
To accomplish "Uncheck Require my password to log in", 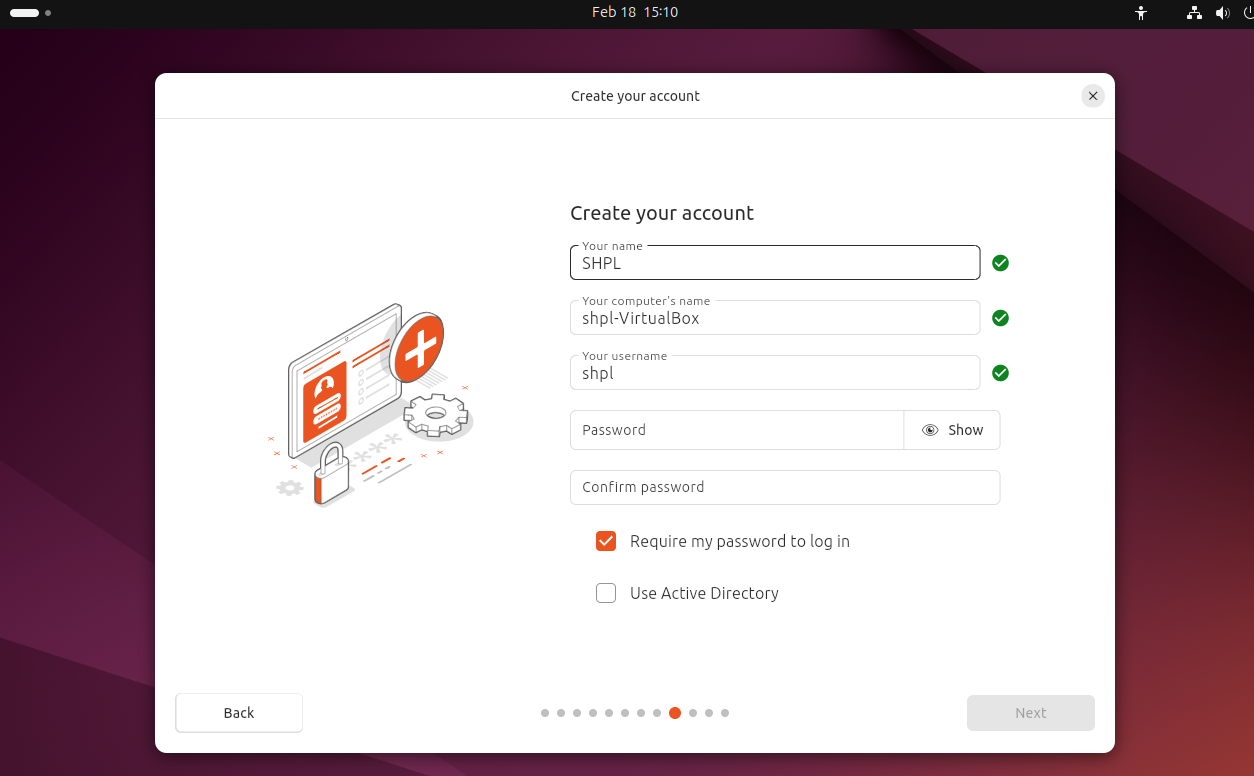I will point(606,541).
